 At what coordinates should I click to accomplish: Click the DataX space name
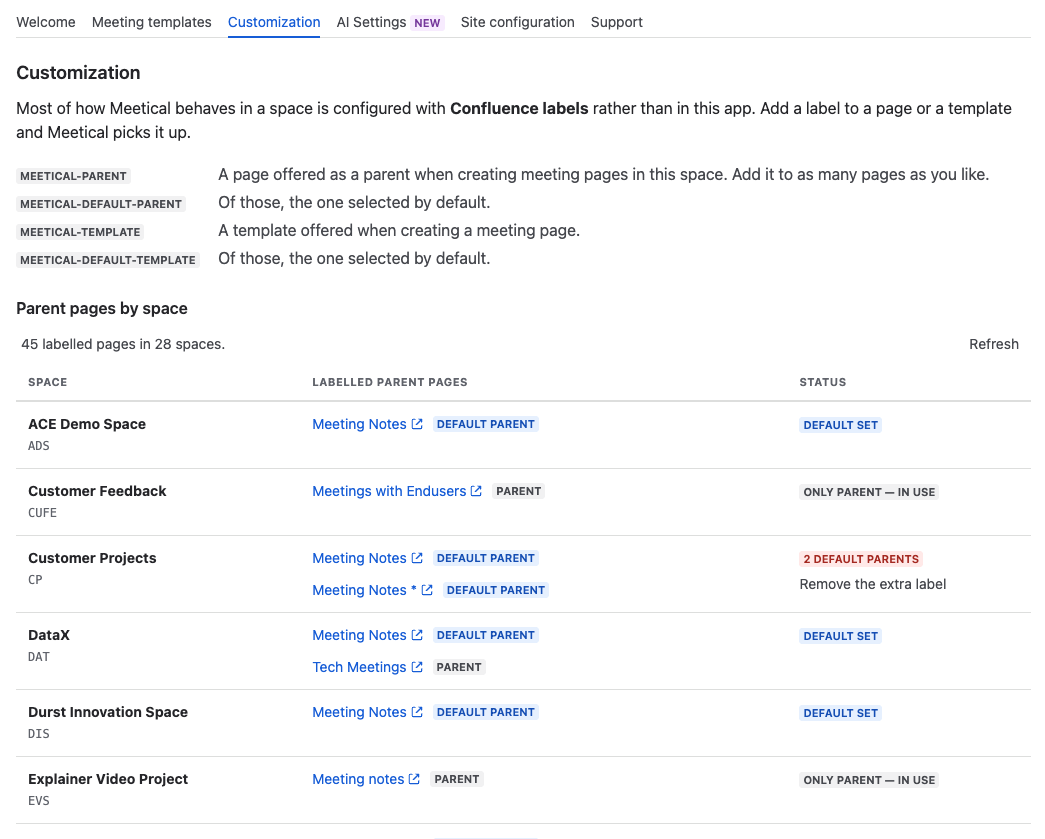(49, 635)
